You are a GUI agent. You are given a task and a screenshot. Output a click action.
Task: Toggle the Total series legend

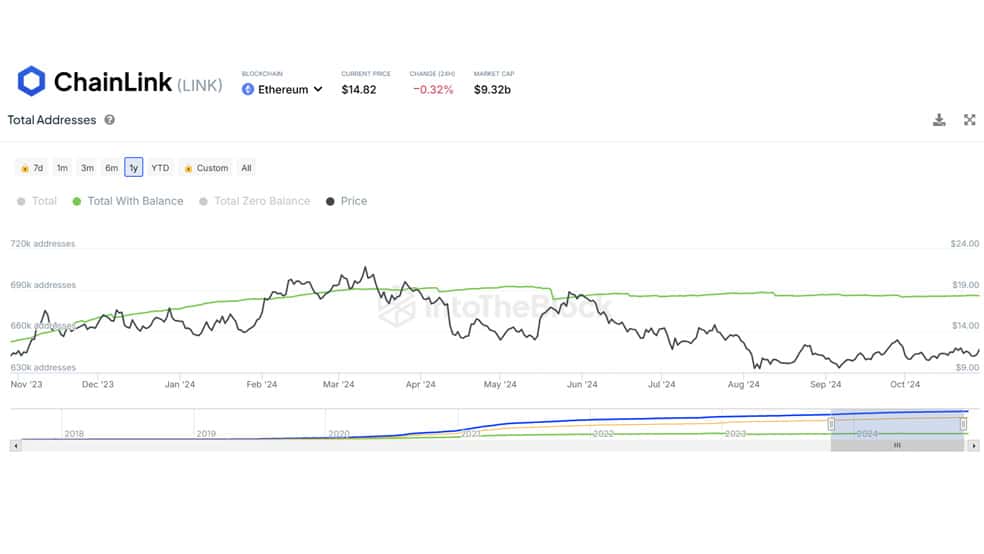coord(37,201)
